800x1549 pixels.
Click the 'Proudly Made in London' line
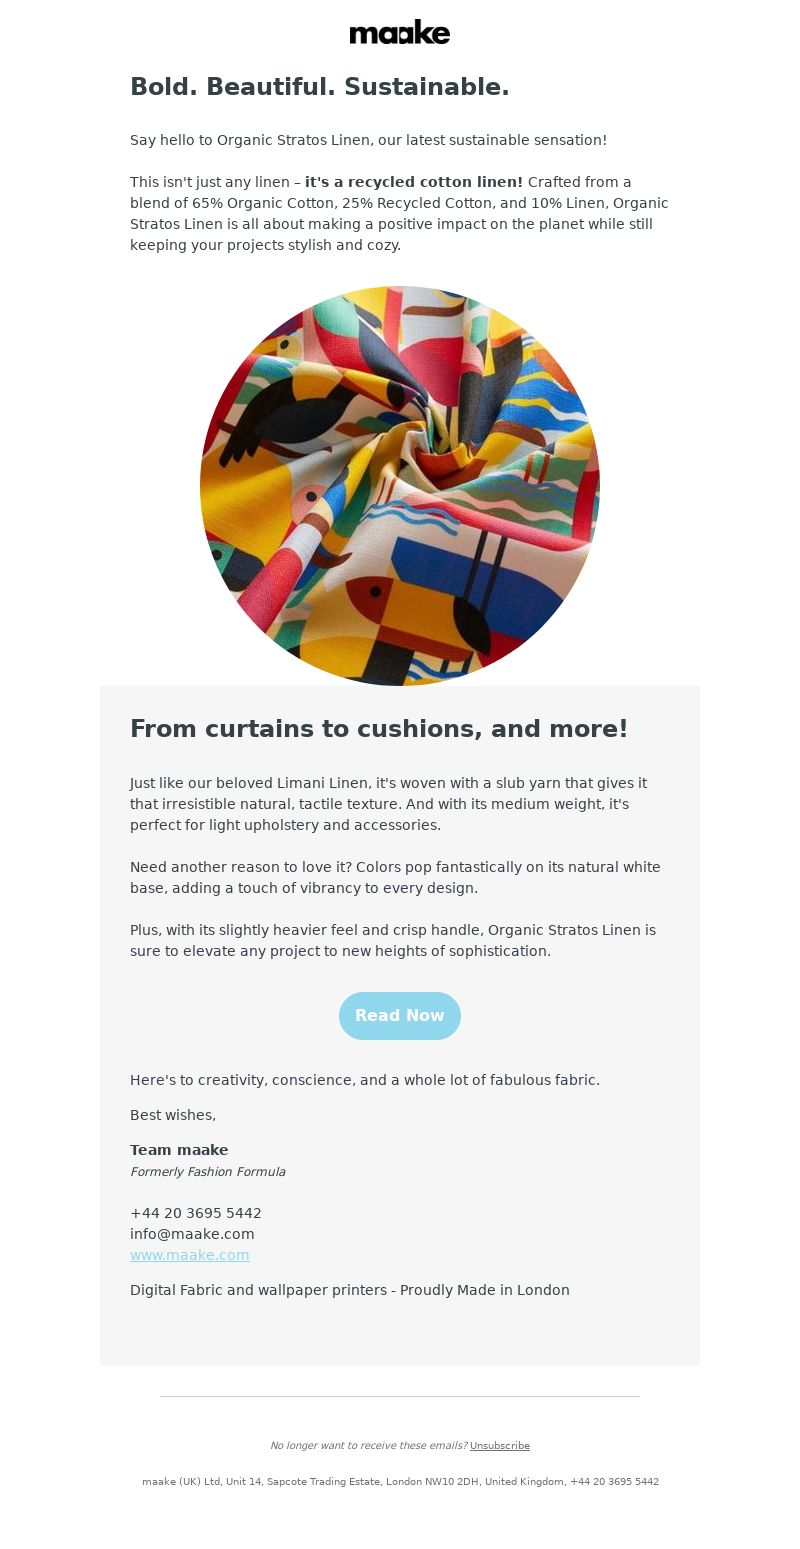350,1290
